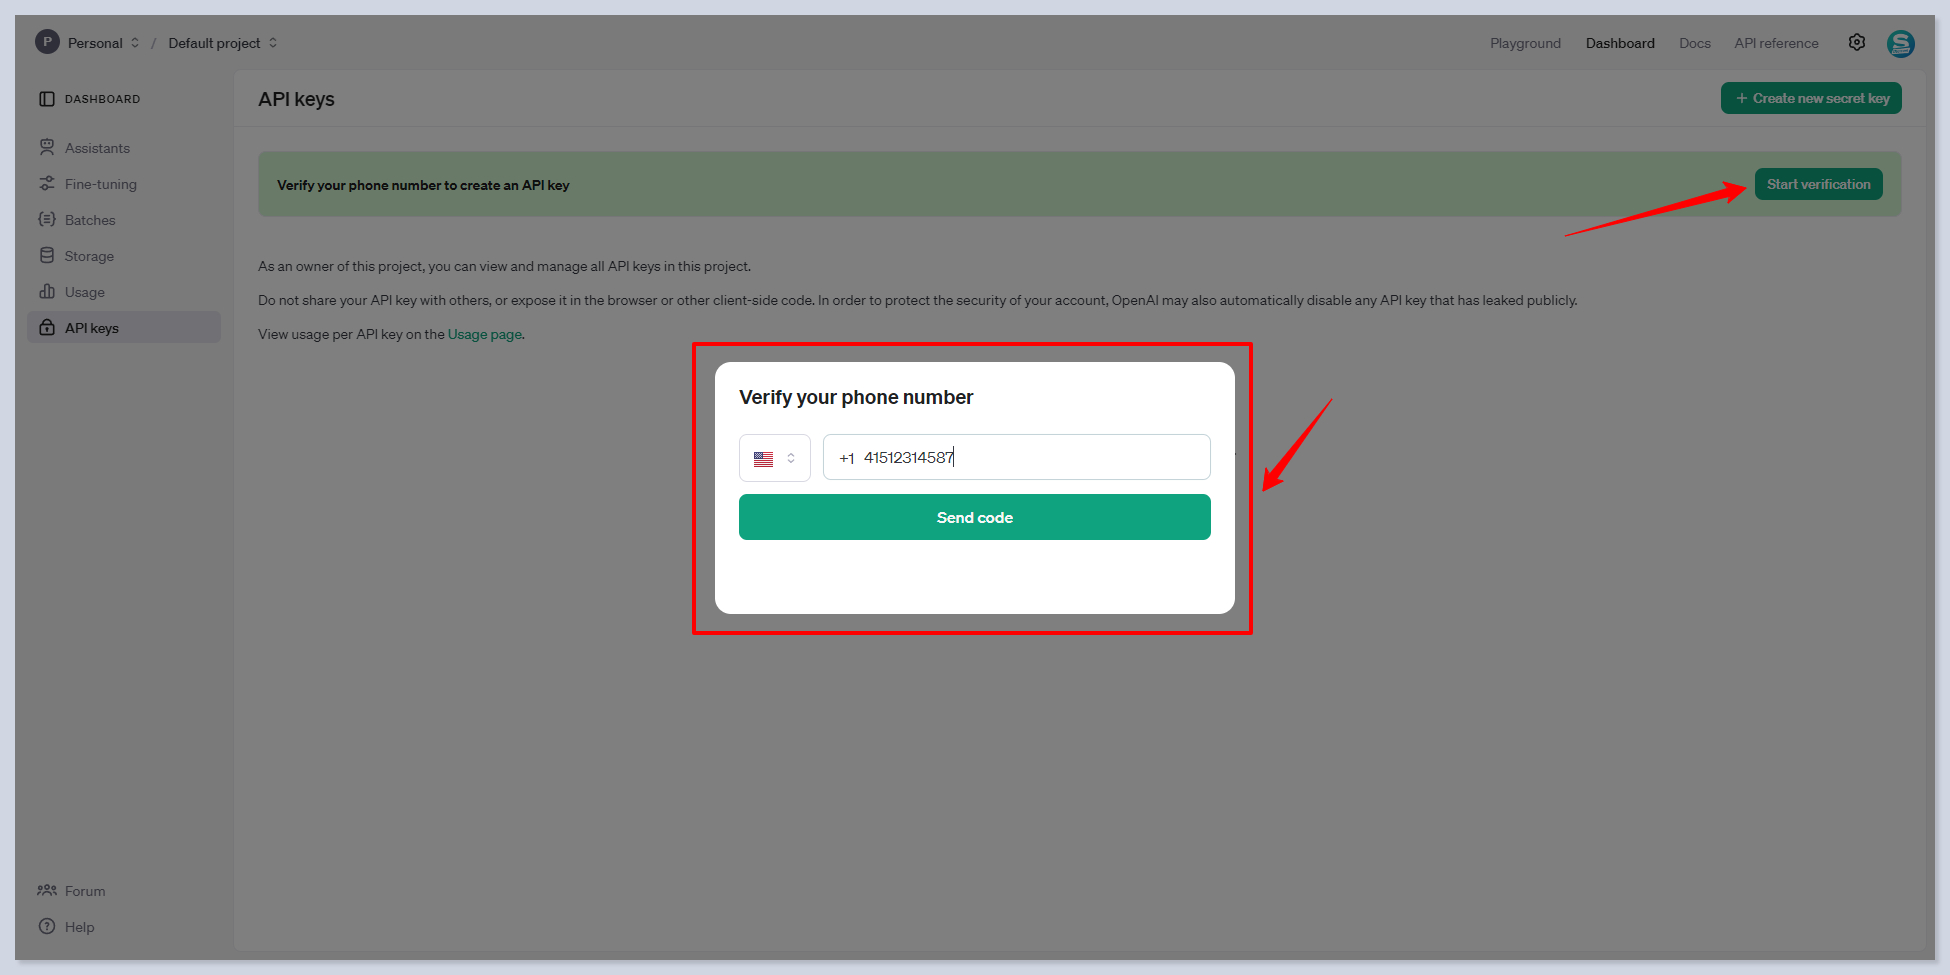
Task: Click the Storage database icon
Action: point(47,256)
